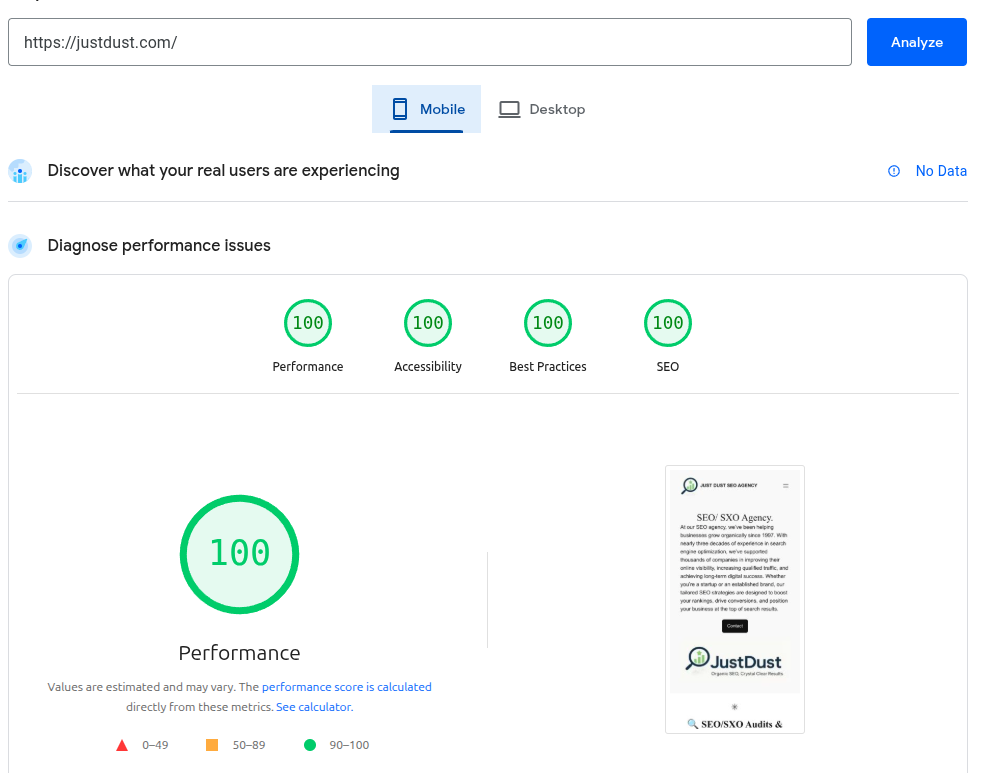Screen dimensions: 985x773
Task: Click the Analyze button
Action: [x=916, y=42]
